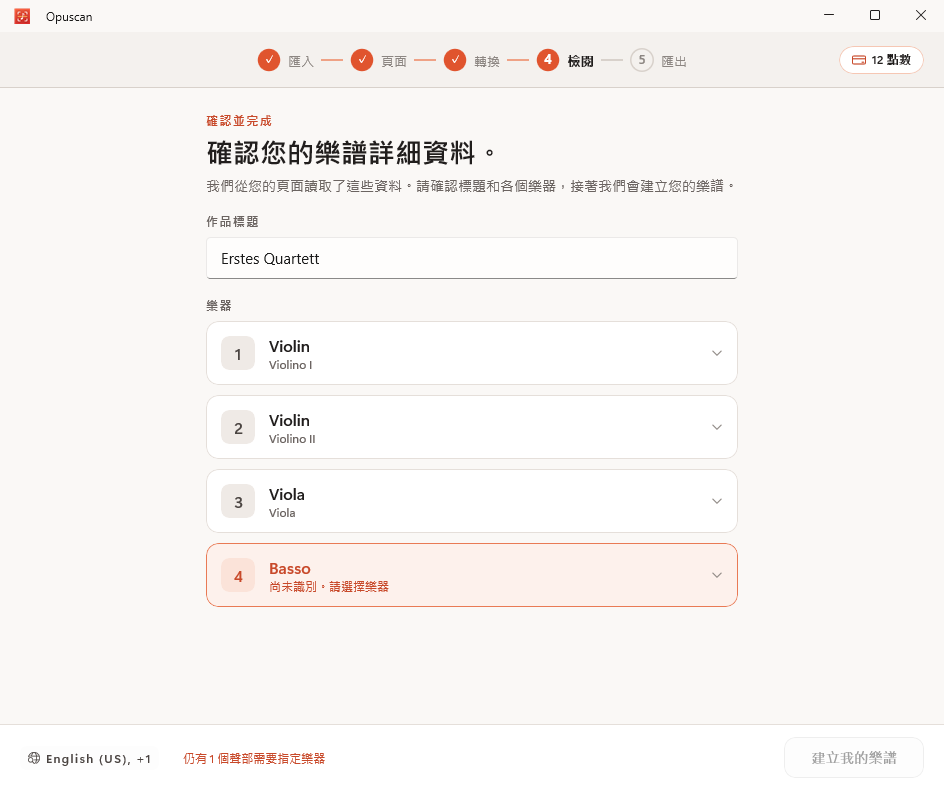Switch to the 檢閱 step label
Image resolution: width=944 pixels, height=790 pixels.
(580, 61)
